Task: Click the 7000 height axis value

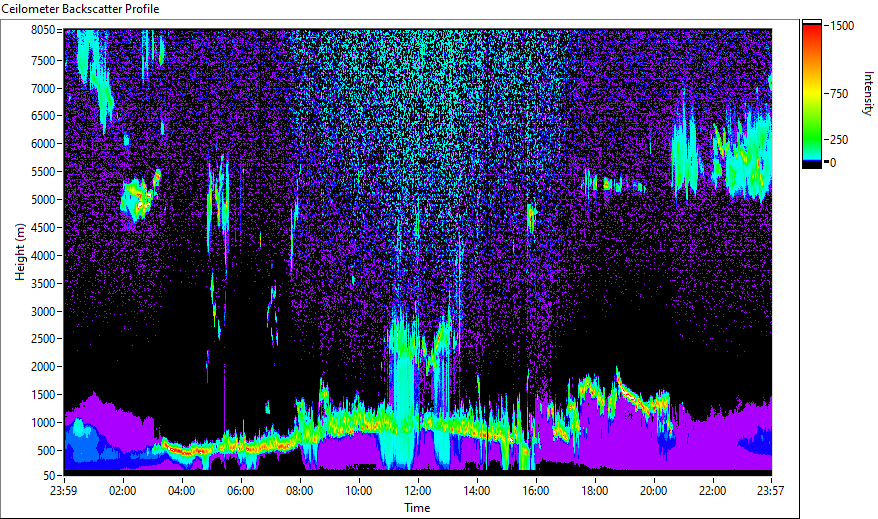Action: 43,88
